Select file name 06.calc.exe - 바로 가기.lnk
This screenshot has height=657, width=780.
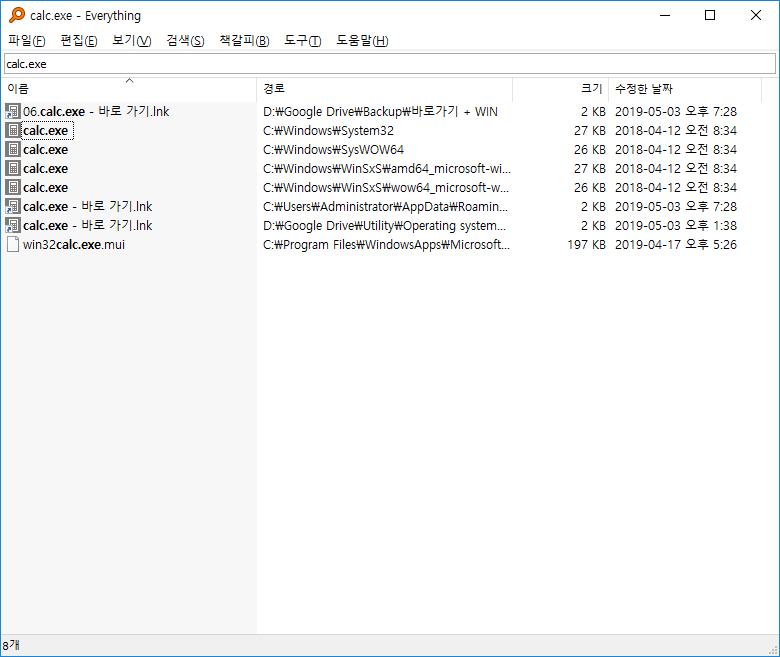point(96,111)
